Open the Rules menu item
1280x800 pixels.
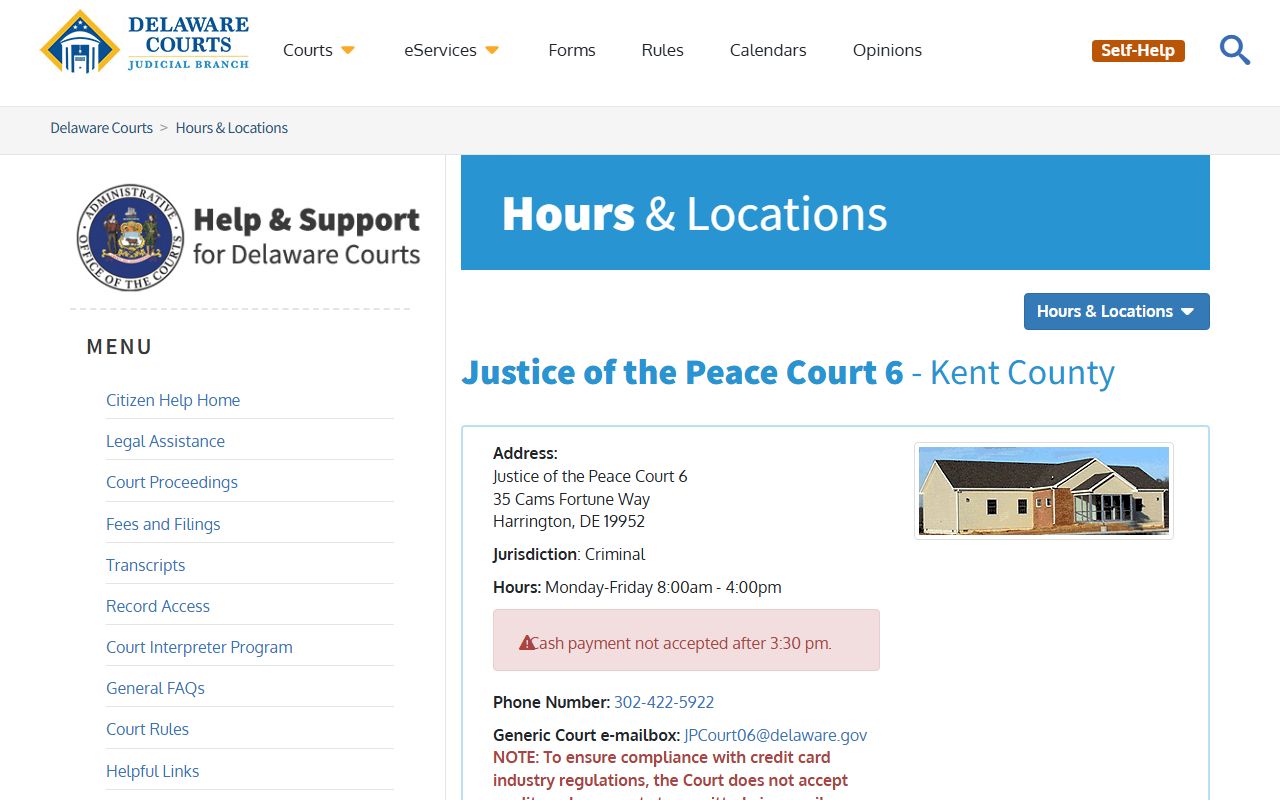662,50
